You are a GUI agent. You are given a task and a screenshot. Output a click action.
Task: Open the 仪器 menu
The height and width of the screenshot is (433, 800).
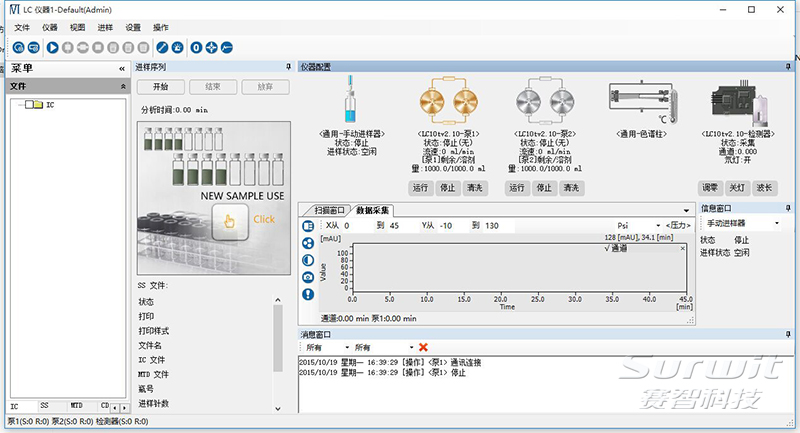point(50,28)
